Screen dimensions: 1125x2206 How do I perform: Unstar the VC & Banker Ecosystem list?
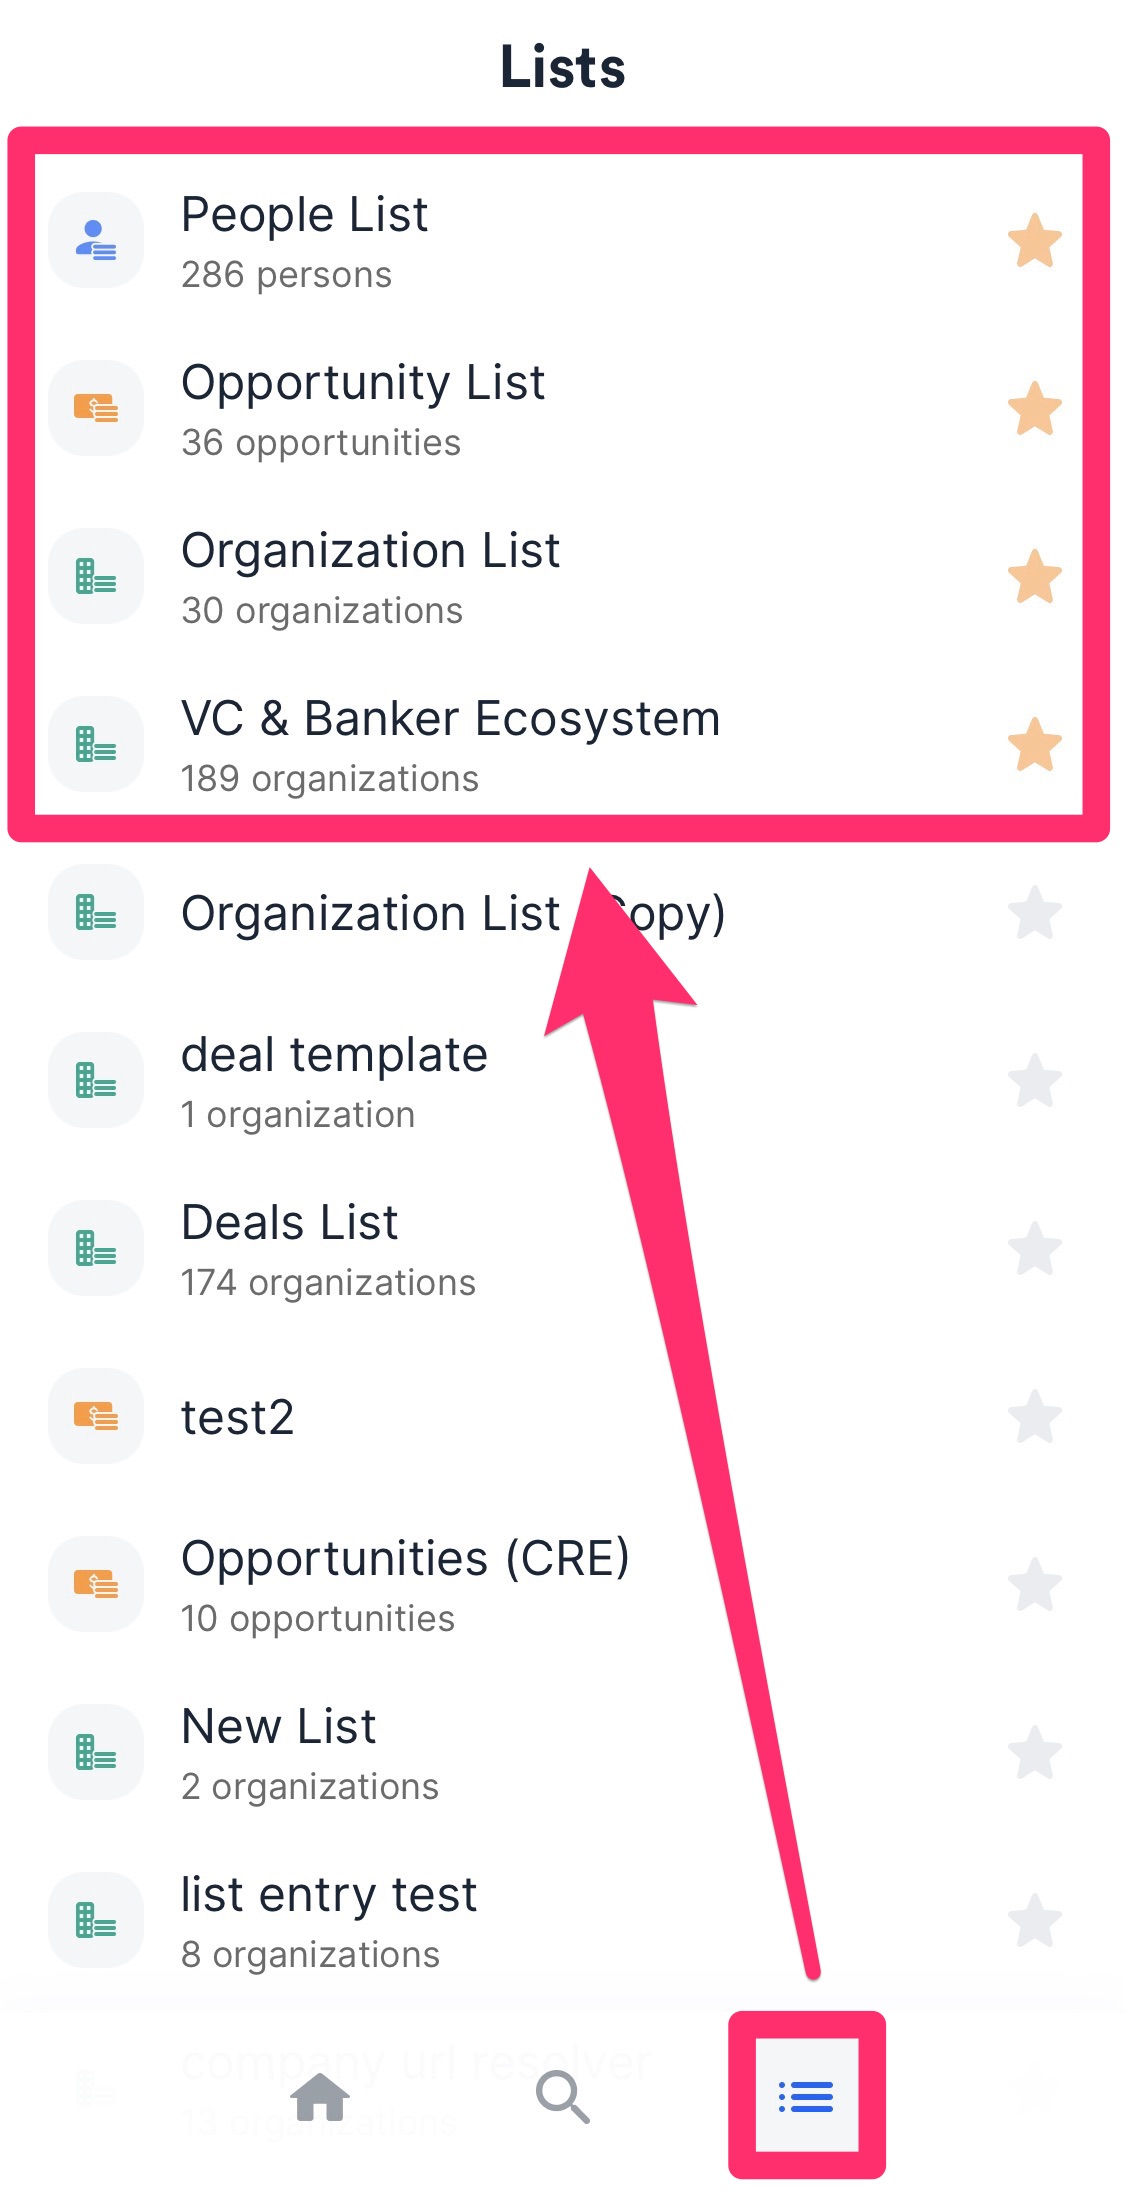[1035, 743]
